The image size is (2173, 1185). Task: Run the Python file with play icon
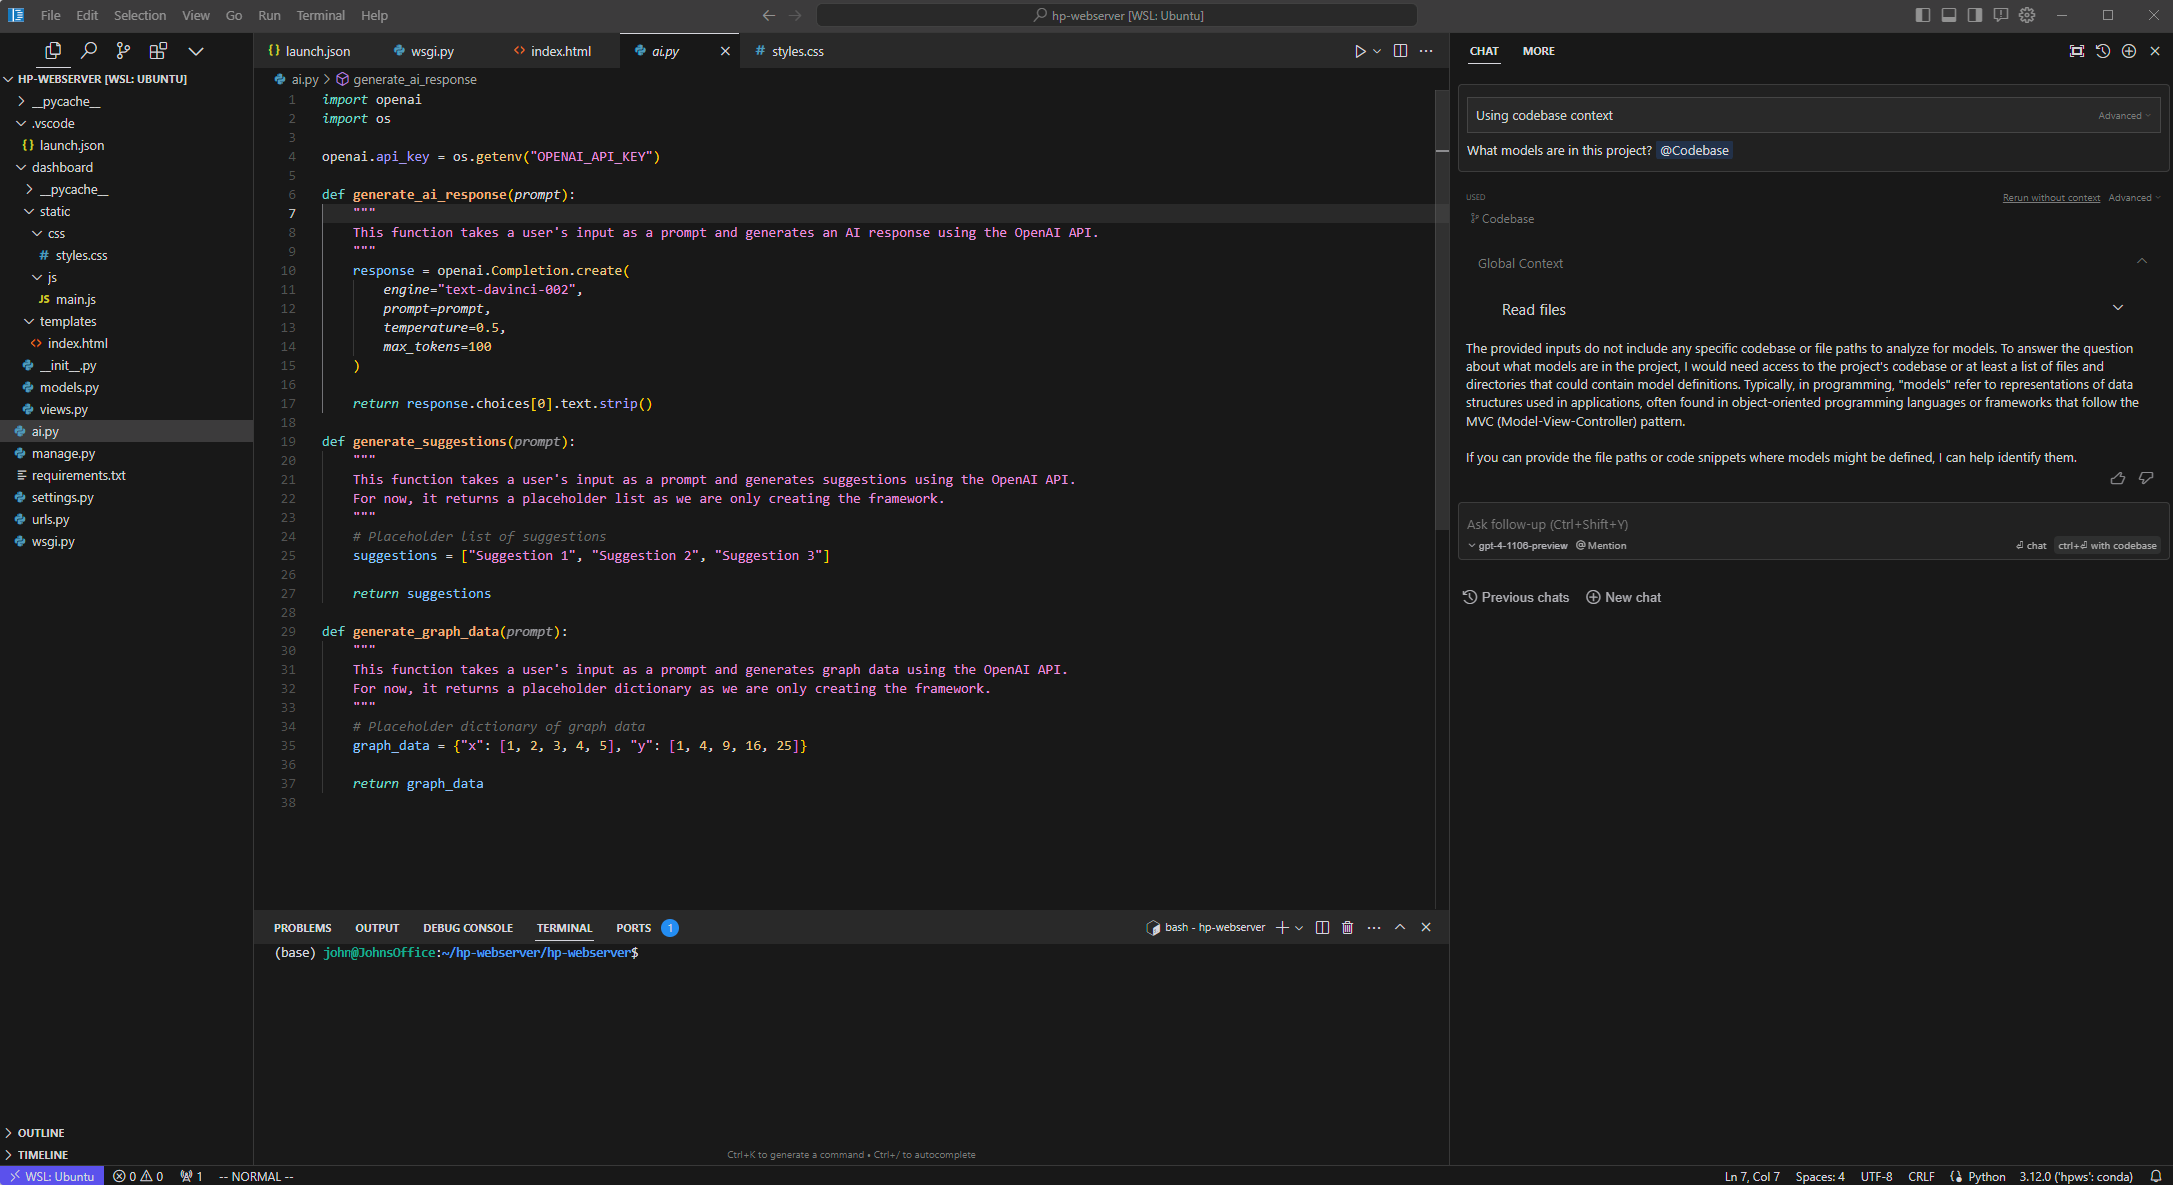pos(1360,51)
